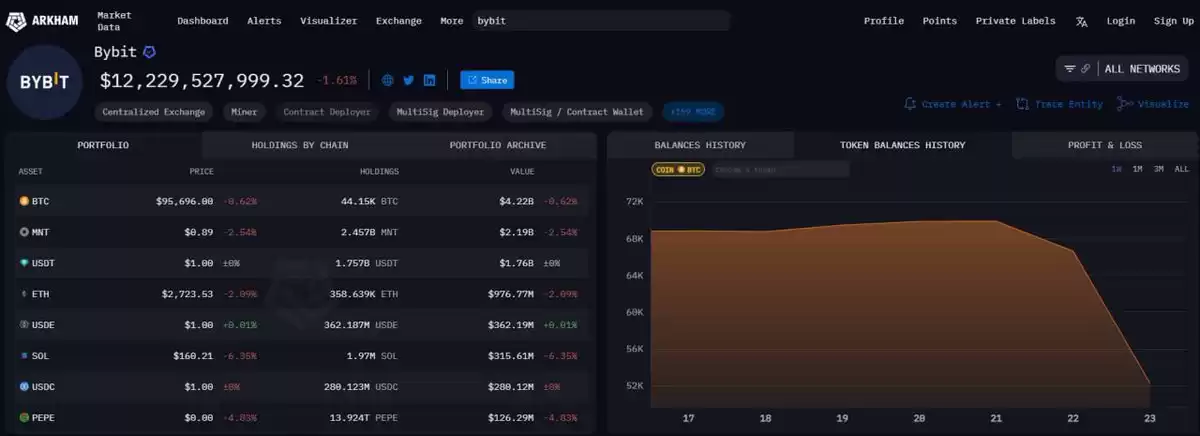The image size is (1200, 436).
Task: Open the Profile link
Action: (884, 21)
